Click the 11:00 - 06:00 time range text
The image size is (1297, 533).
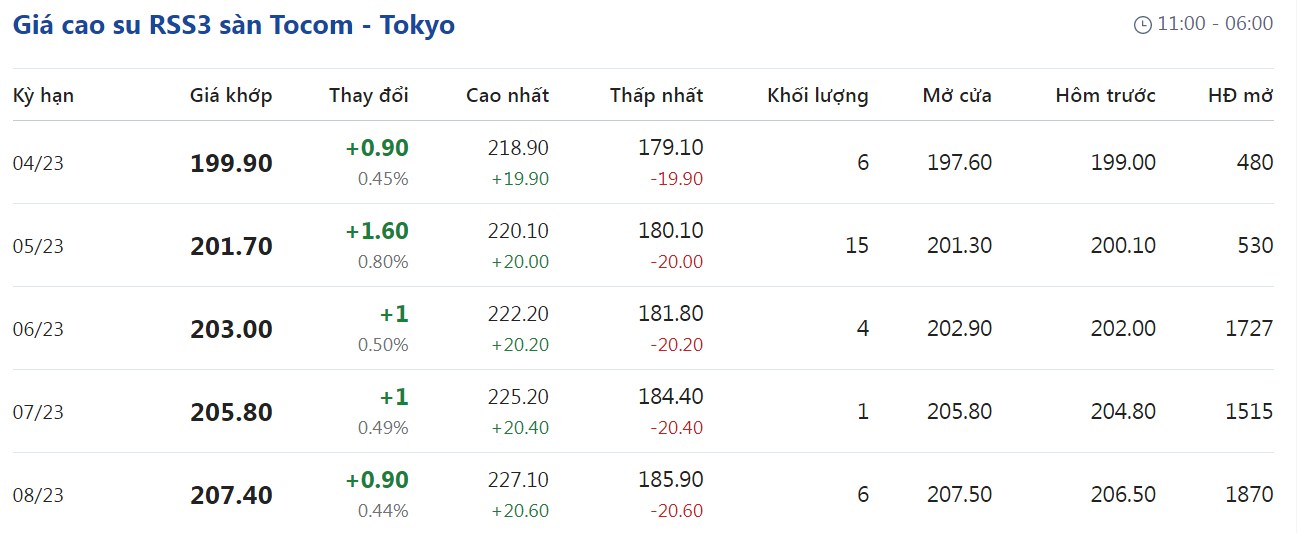click(1215, 24)
